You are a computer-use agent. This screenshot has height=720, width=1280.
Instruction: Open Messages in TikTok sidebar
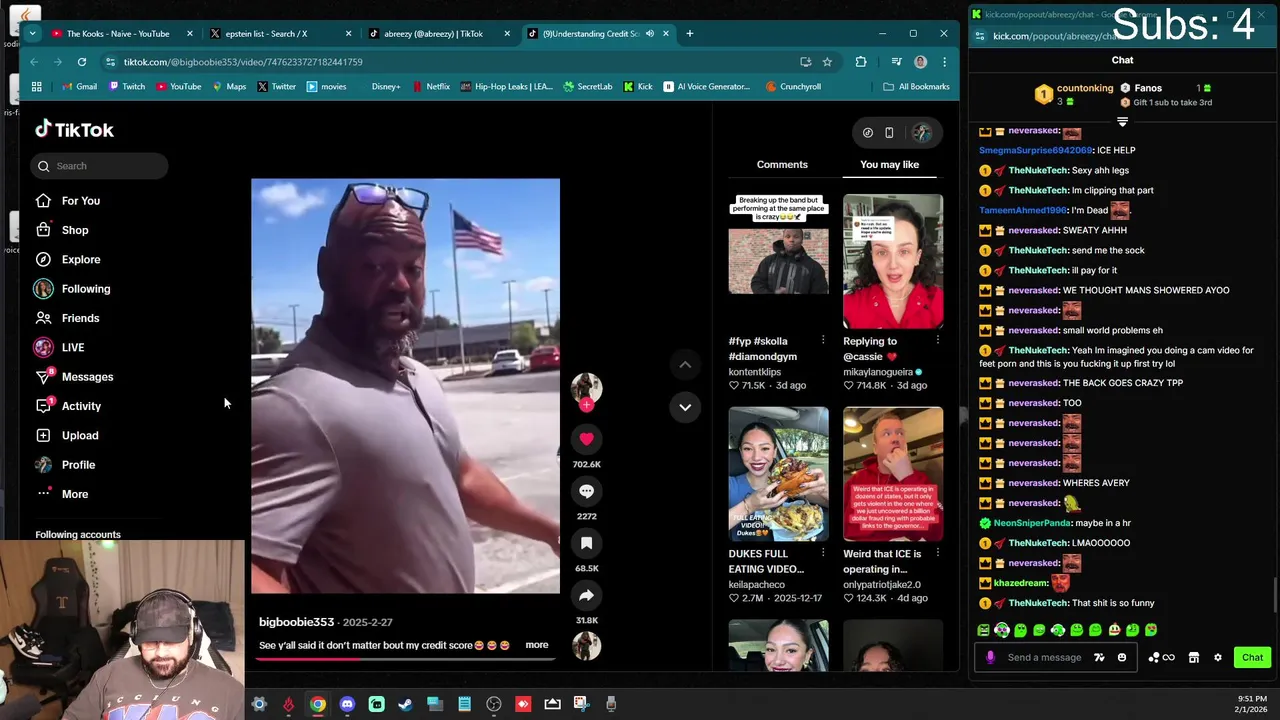[87, 377]
